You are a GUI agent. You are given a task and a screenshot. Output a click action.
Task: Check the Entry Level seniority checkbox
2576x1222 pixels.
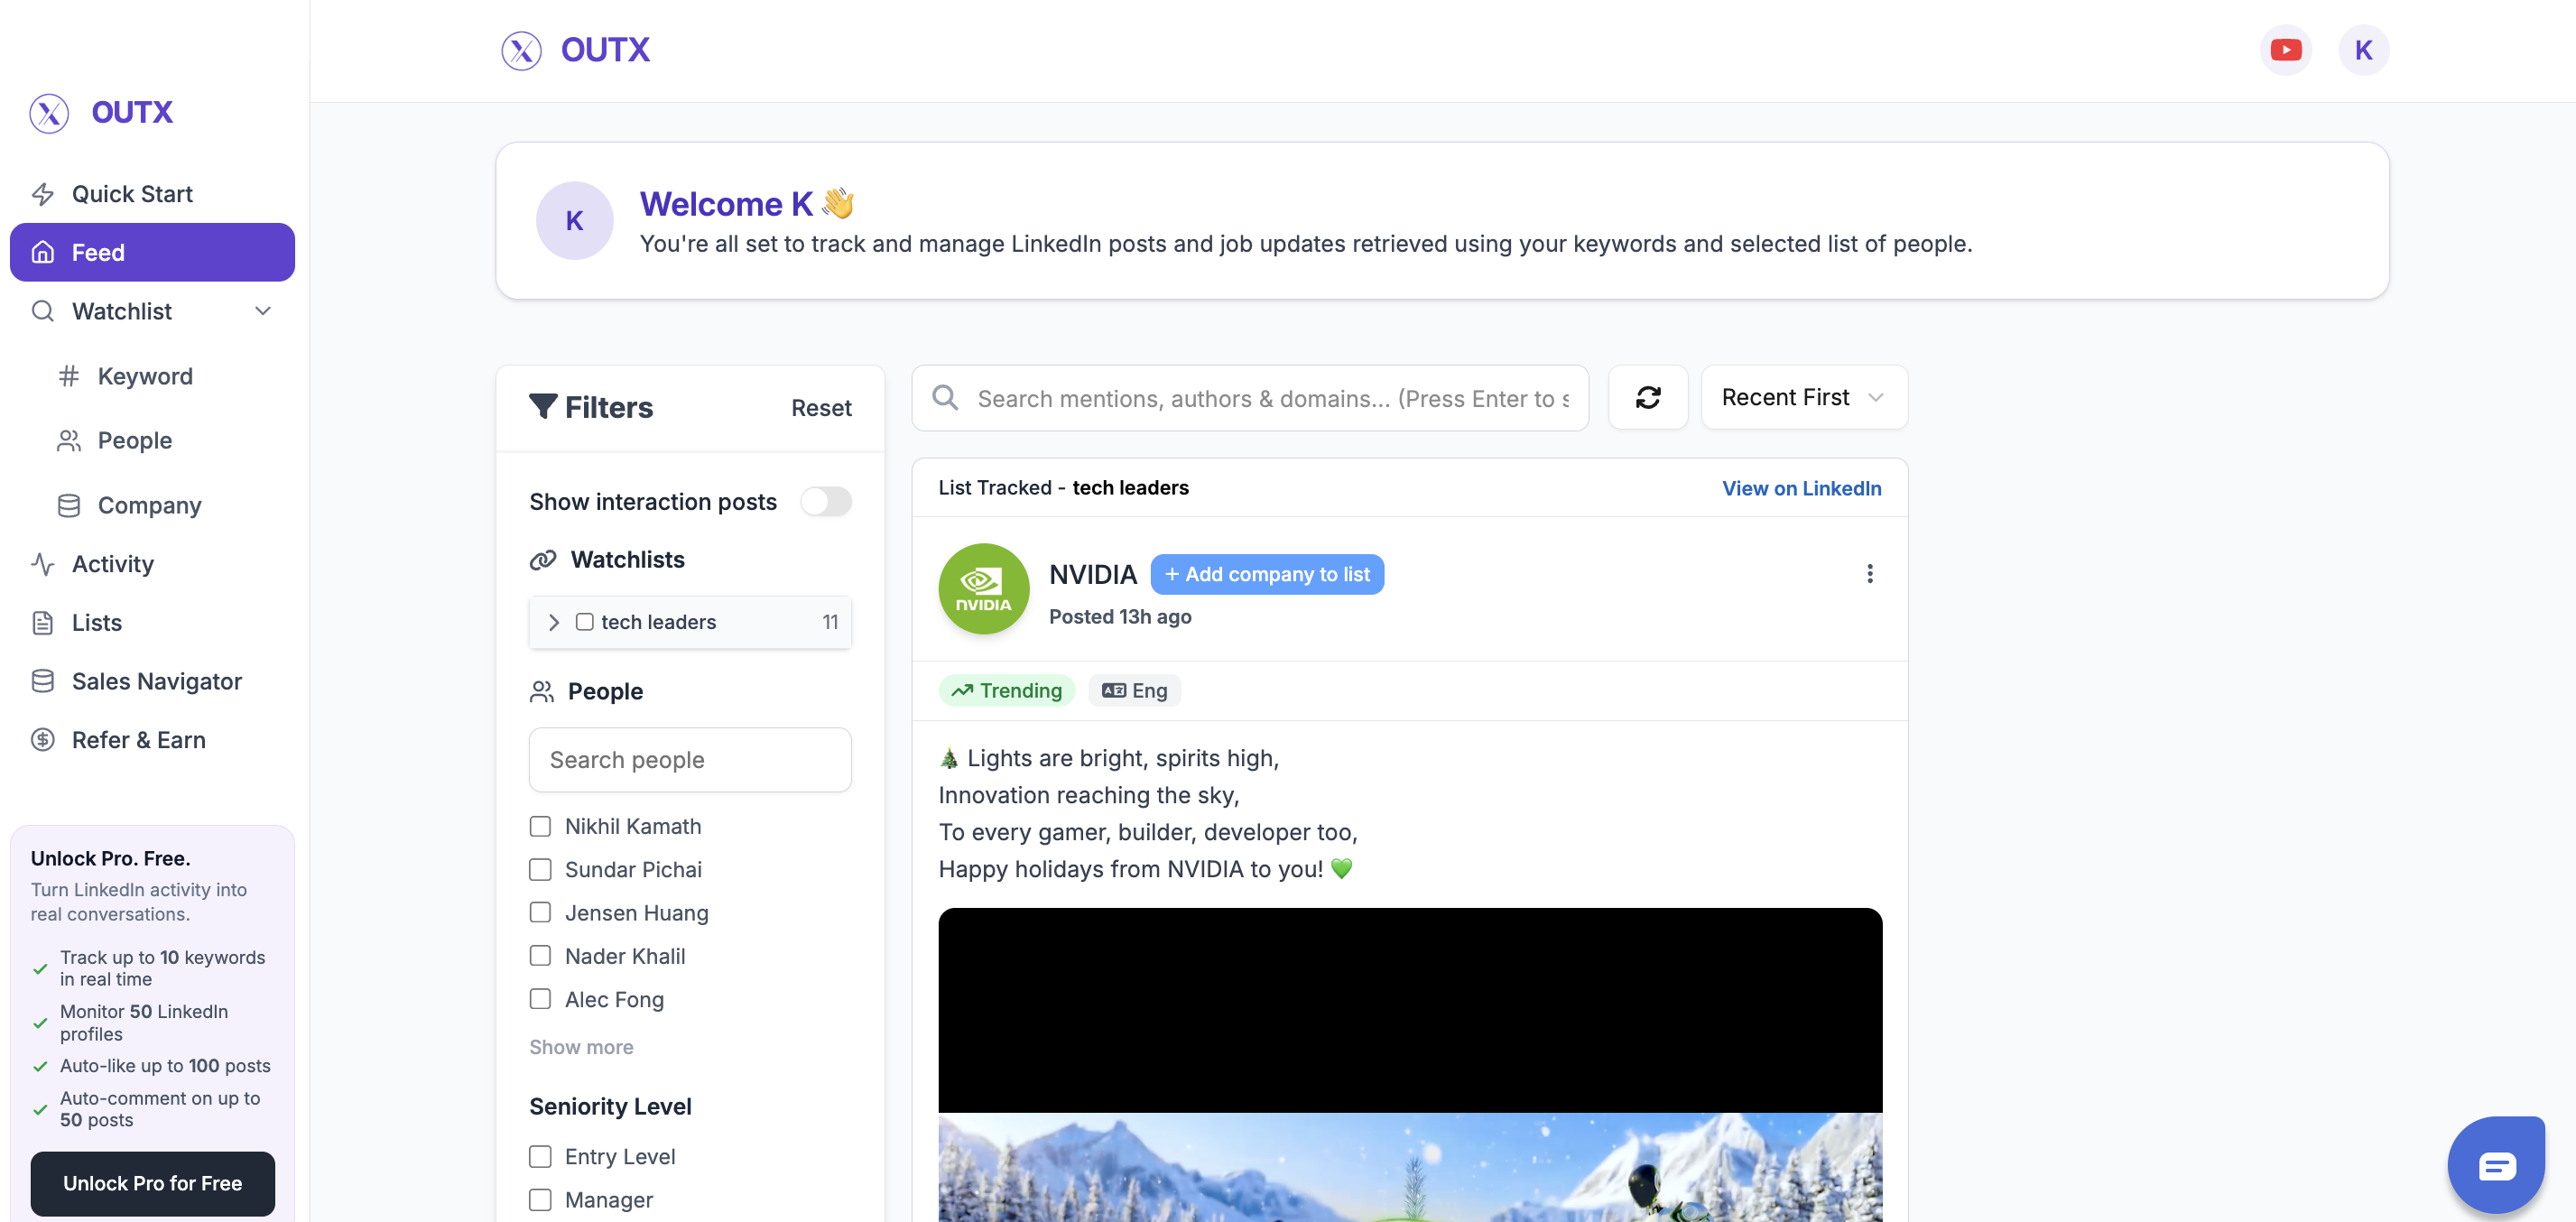pos(540,1157)
